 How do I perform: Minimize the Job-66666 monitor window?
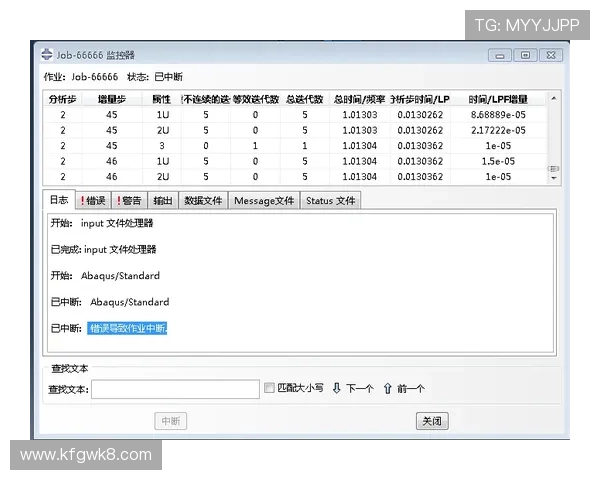pyautogui.click(x=500, y=55)
